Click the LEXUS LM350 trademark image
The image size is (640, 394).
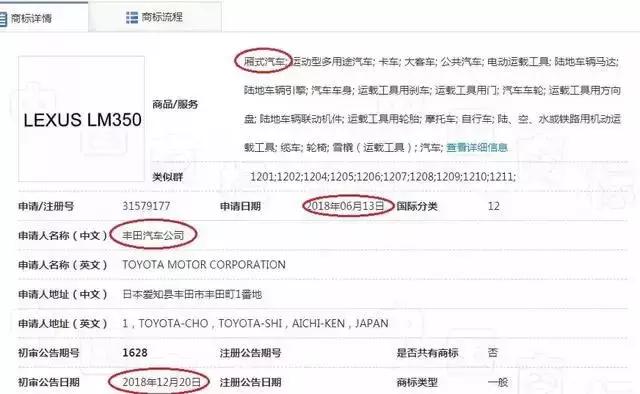tap(82, 119)
